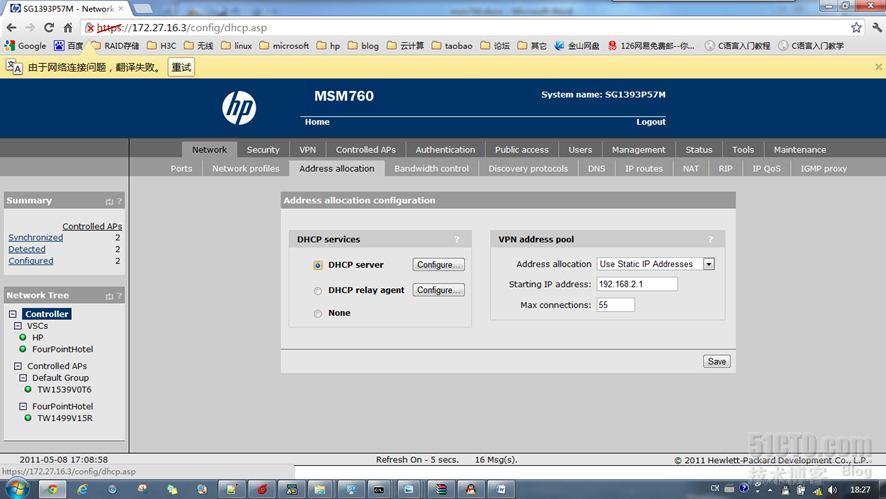The height and width of the screenshot is (499, 886).
Task: Configure the DHCP relay agent
Action: [438, 290]
